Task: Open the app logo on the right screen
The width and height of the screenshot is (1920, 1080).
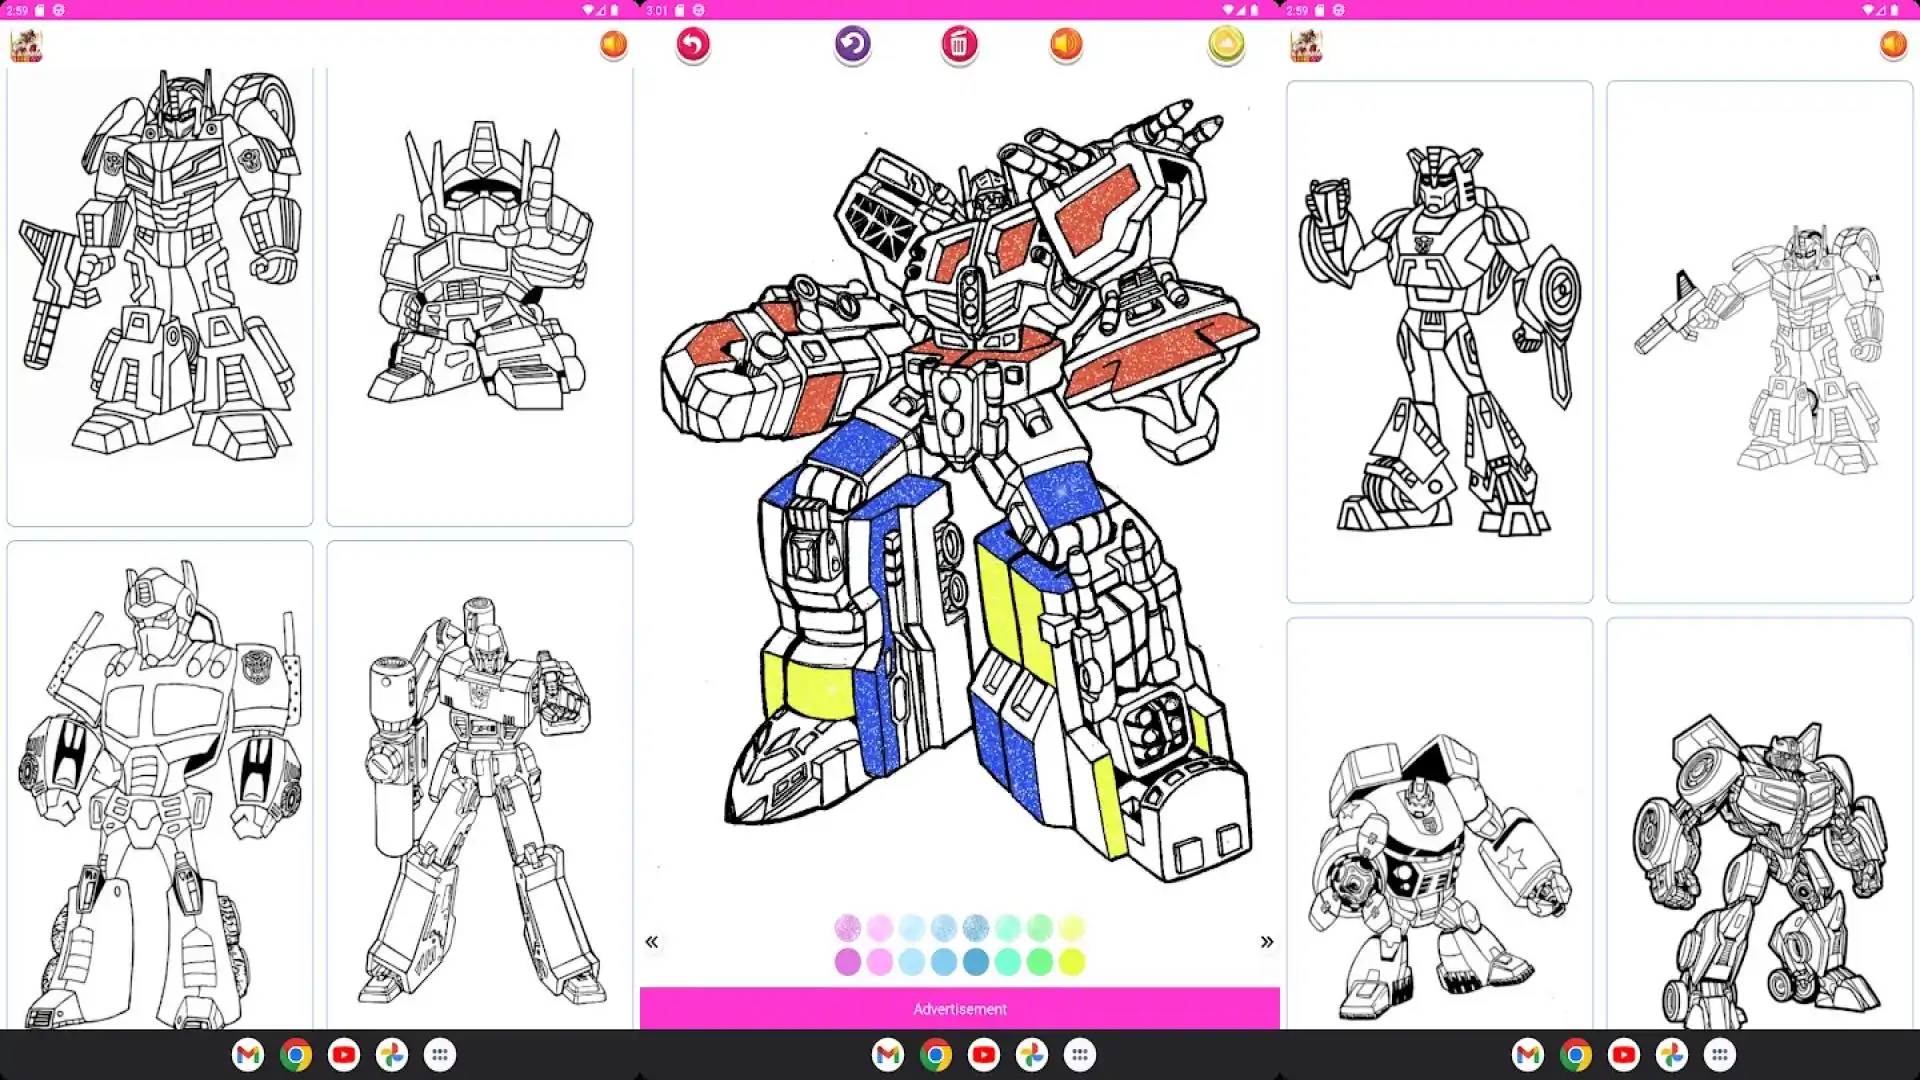Action: pos(1306,46)
